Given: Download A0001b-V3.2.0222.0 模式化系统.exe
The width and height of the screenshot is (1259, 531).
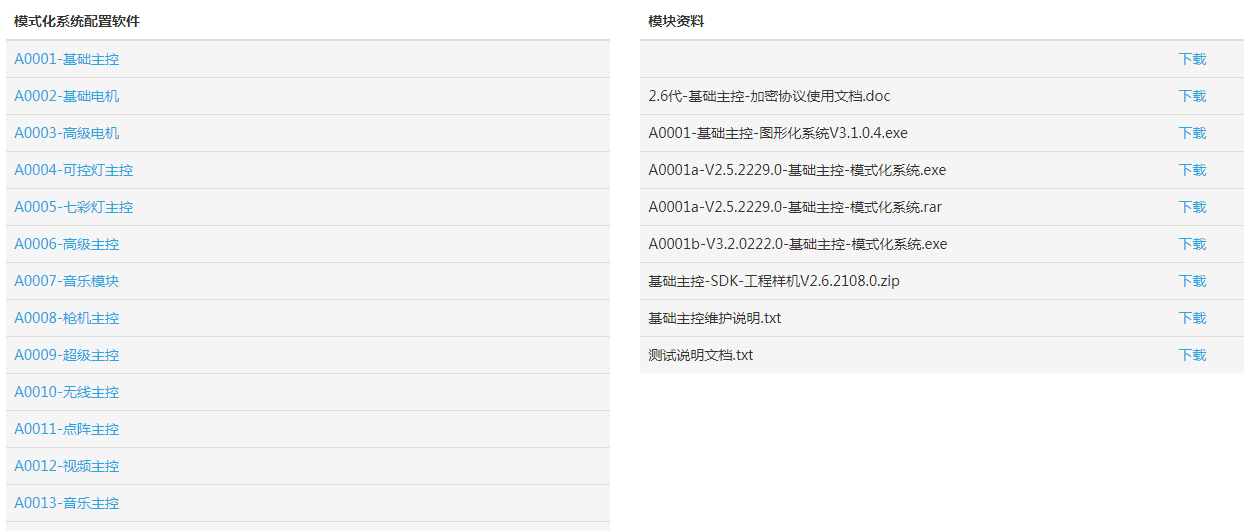Looking at the screenshot, I should tap(1192, 244).
